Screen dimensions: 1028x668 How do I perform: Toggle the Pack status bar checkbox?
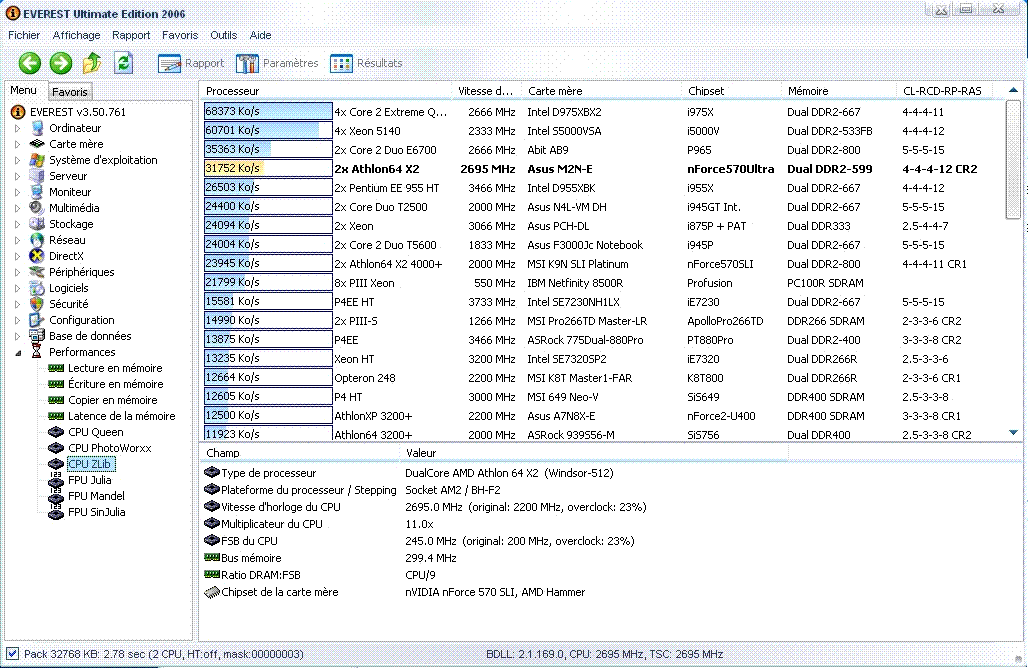tap(12, 654)
